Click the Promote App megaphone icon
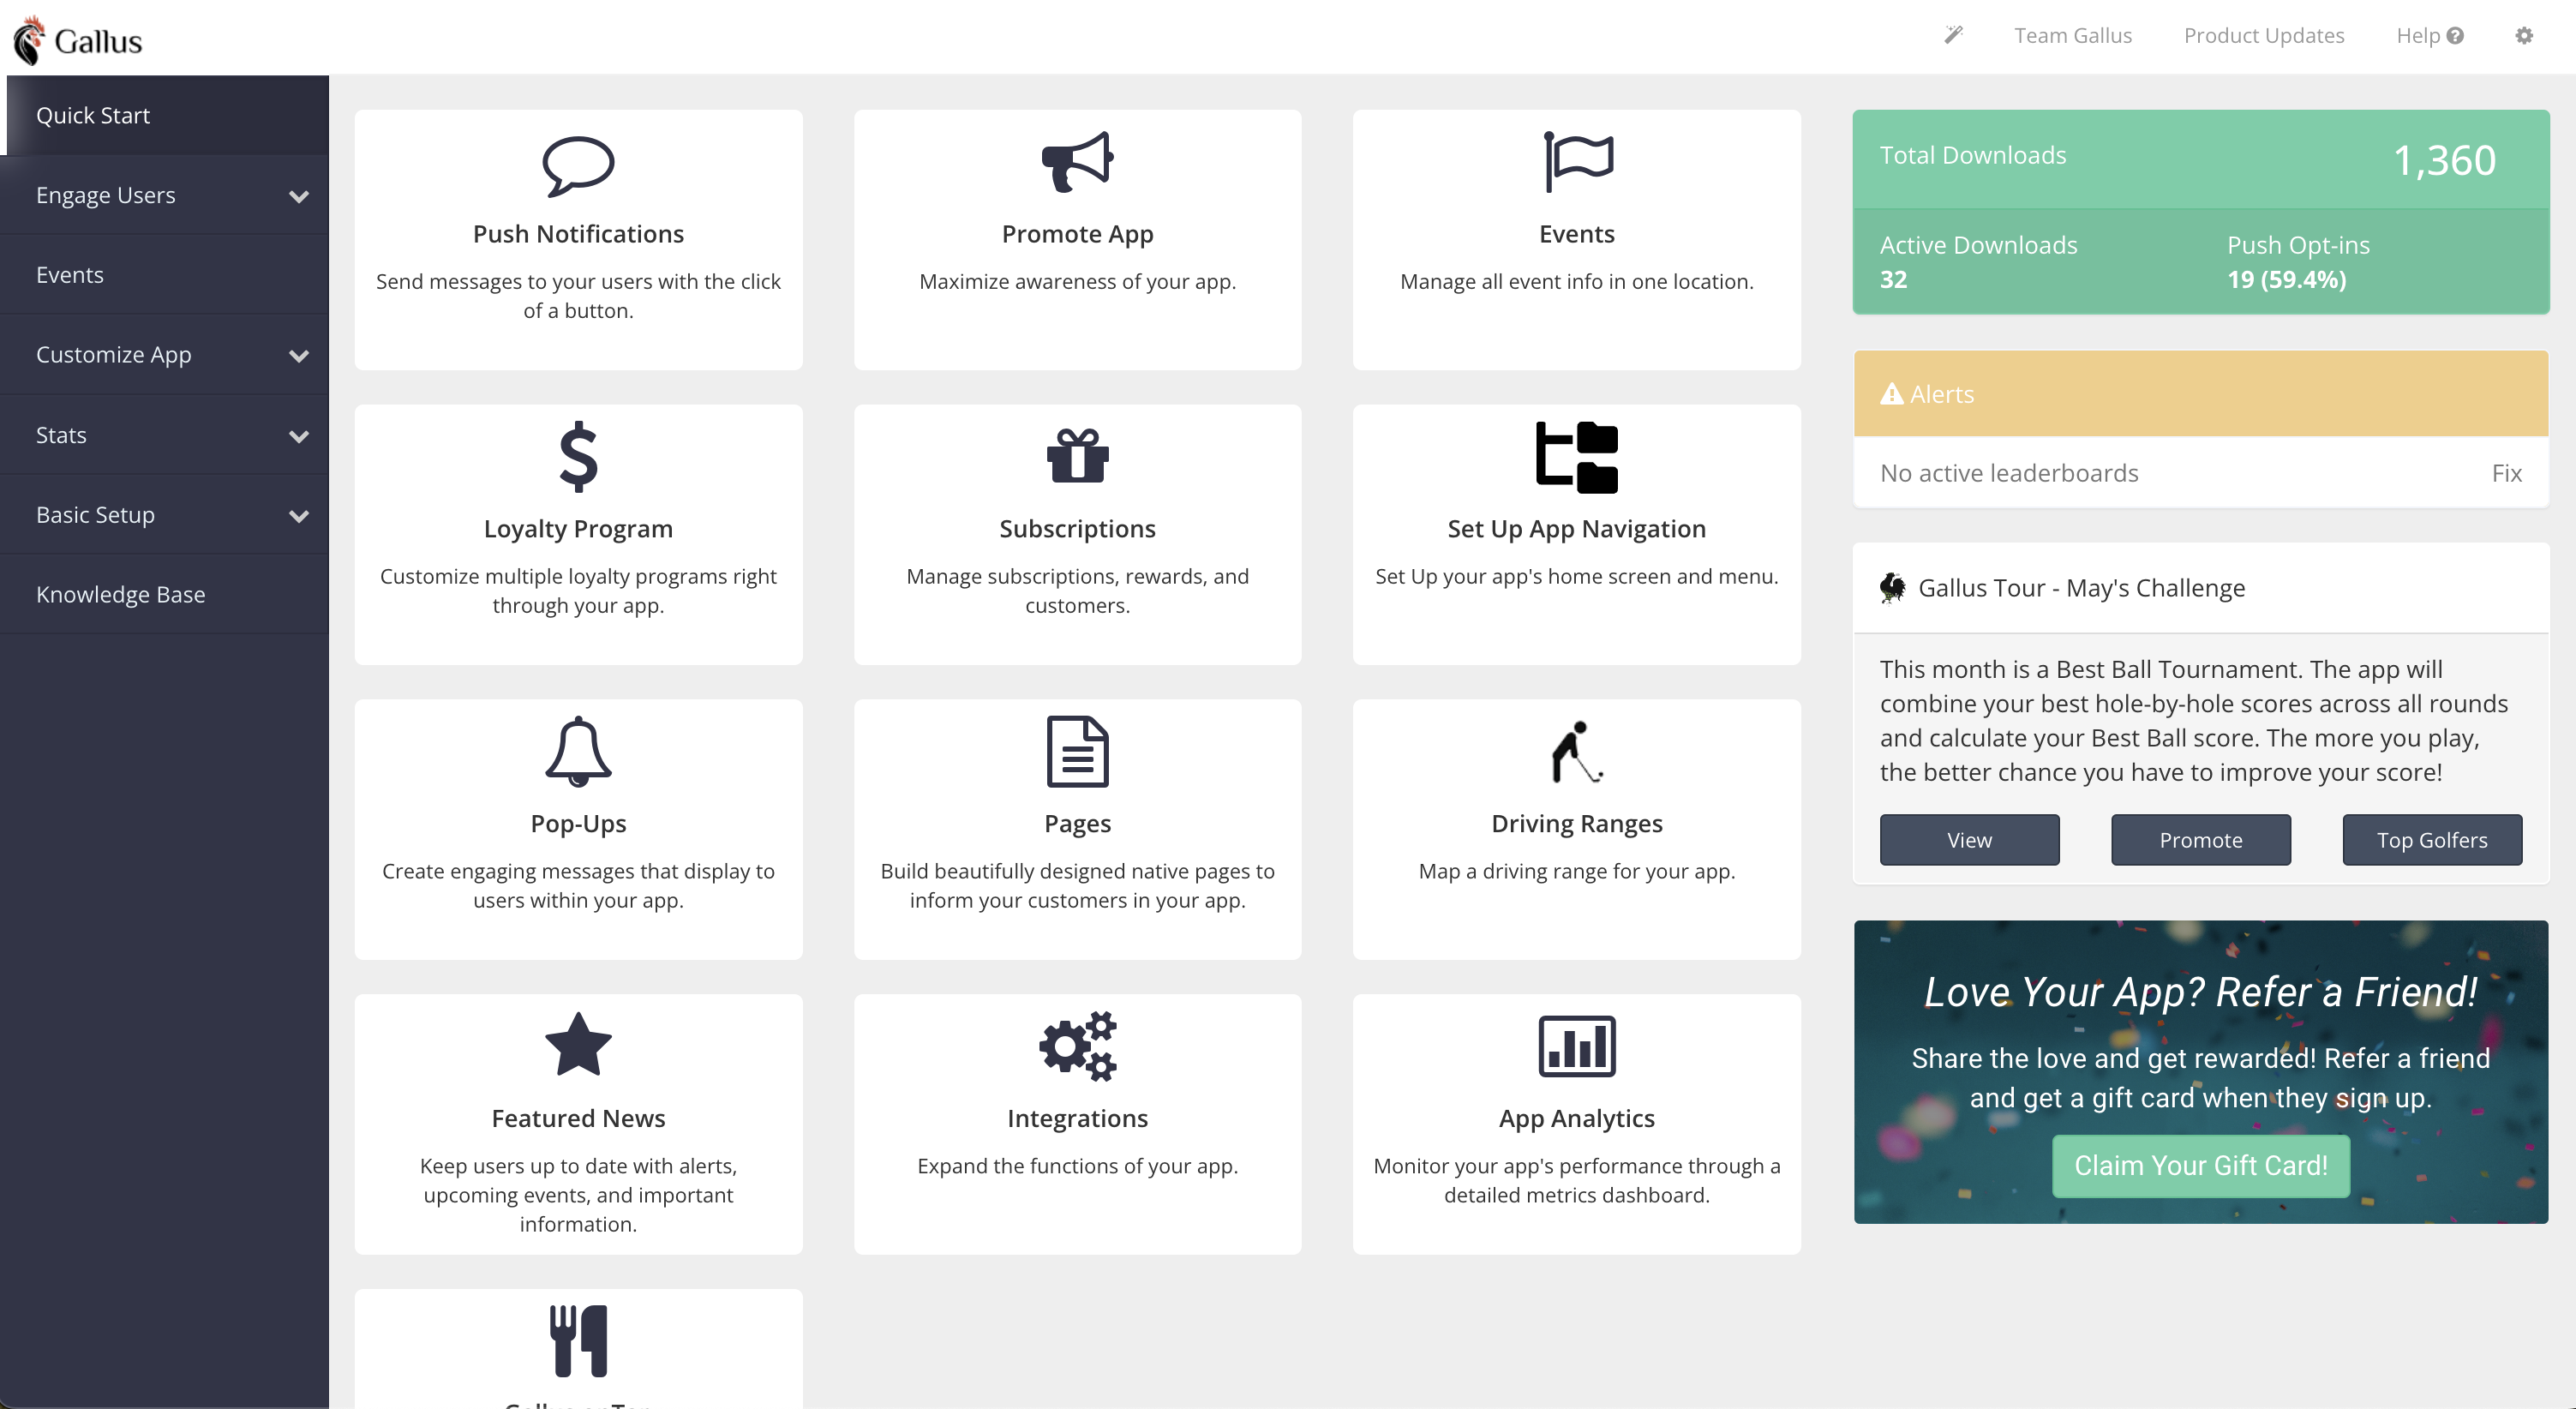 (1077, 161)
